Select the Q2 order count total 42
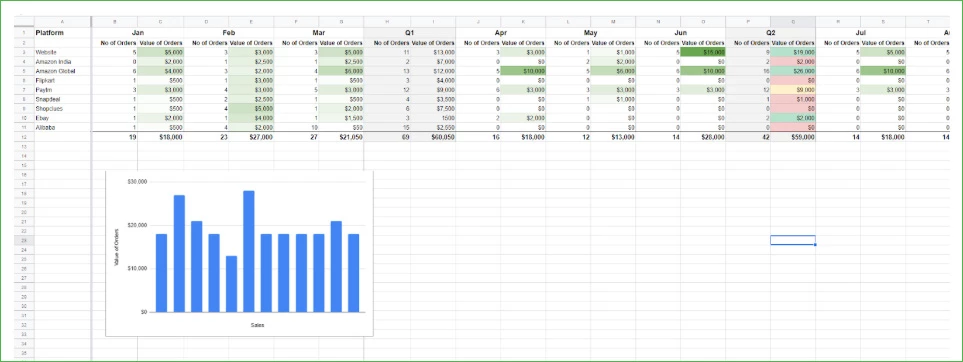The width and height of the screenshot is (963, 362). pos(748,137)
